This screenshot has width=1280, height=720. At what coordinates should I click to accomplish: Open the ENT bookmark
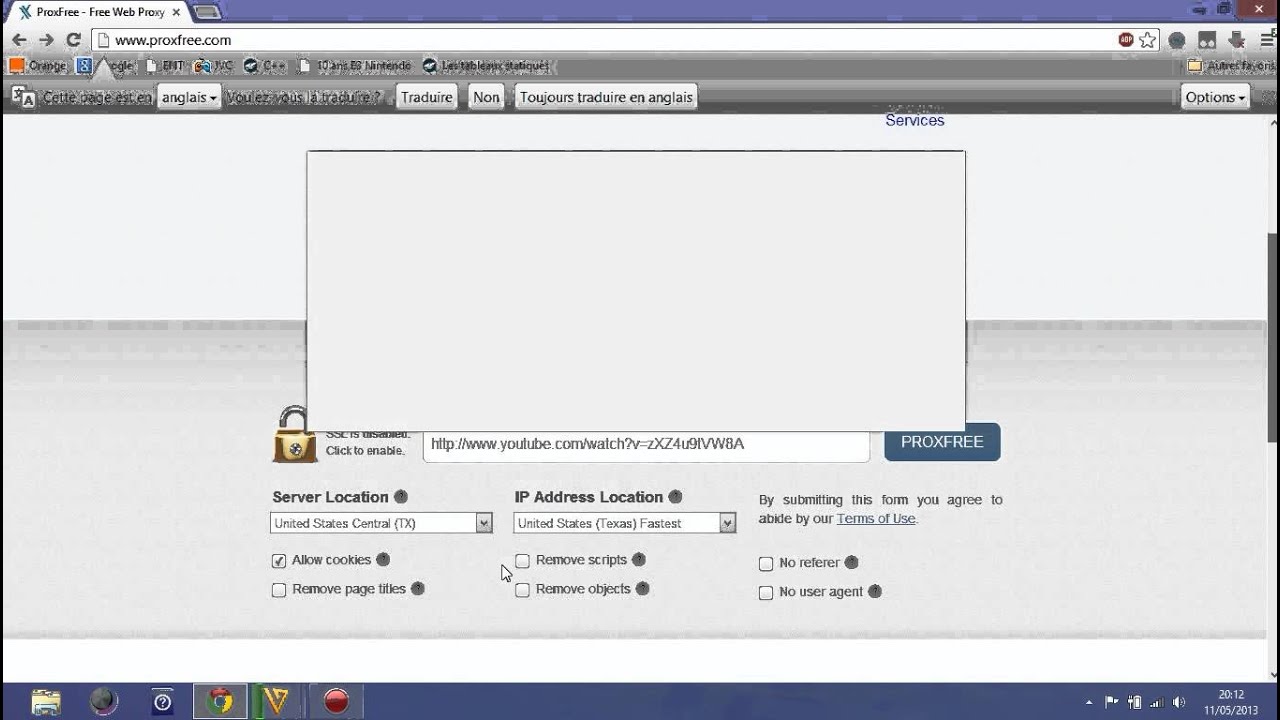tap(165, 66)
